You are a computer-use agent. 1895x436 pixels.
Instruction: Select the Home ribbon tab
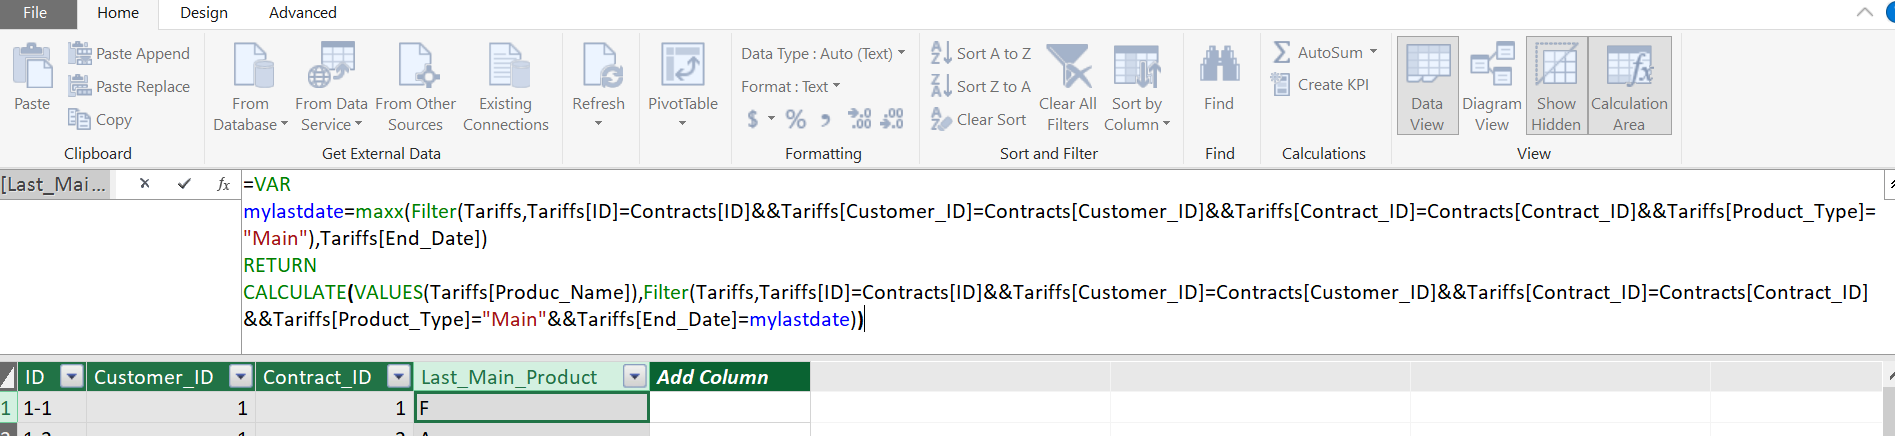tap(118, 13)
